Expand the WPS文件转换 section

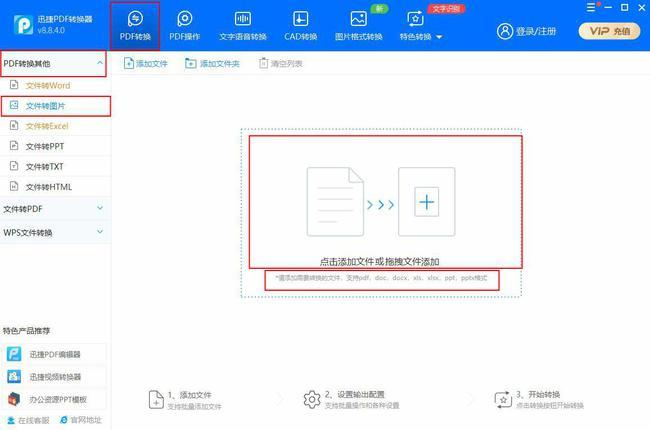pyautogui.click(x=56, y=232)
